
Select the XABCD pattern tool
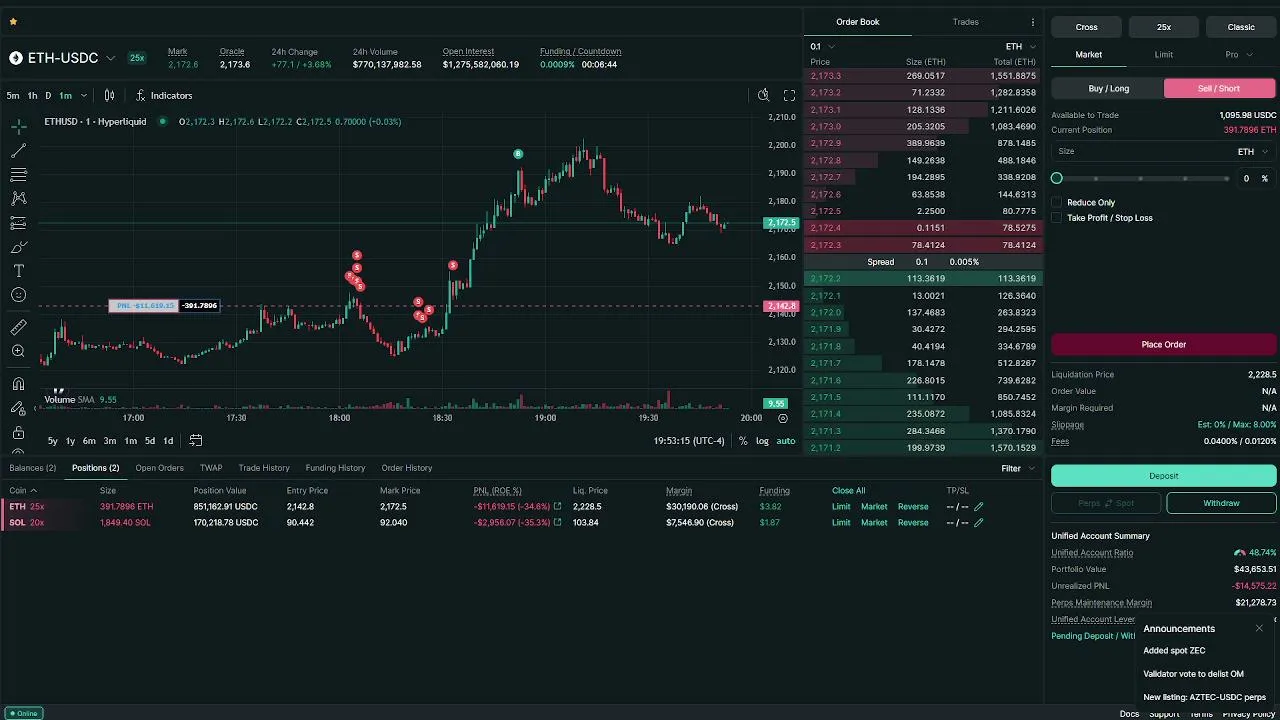coord(18,199)
